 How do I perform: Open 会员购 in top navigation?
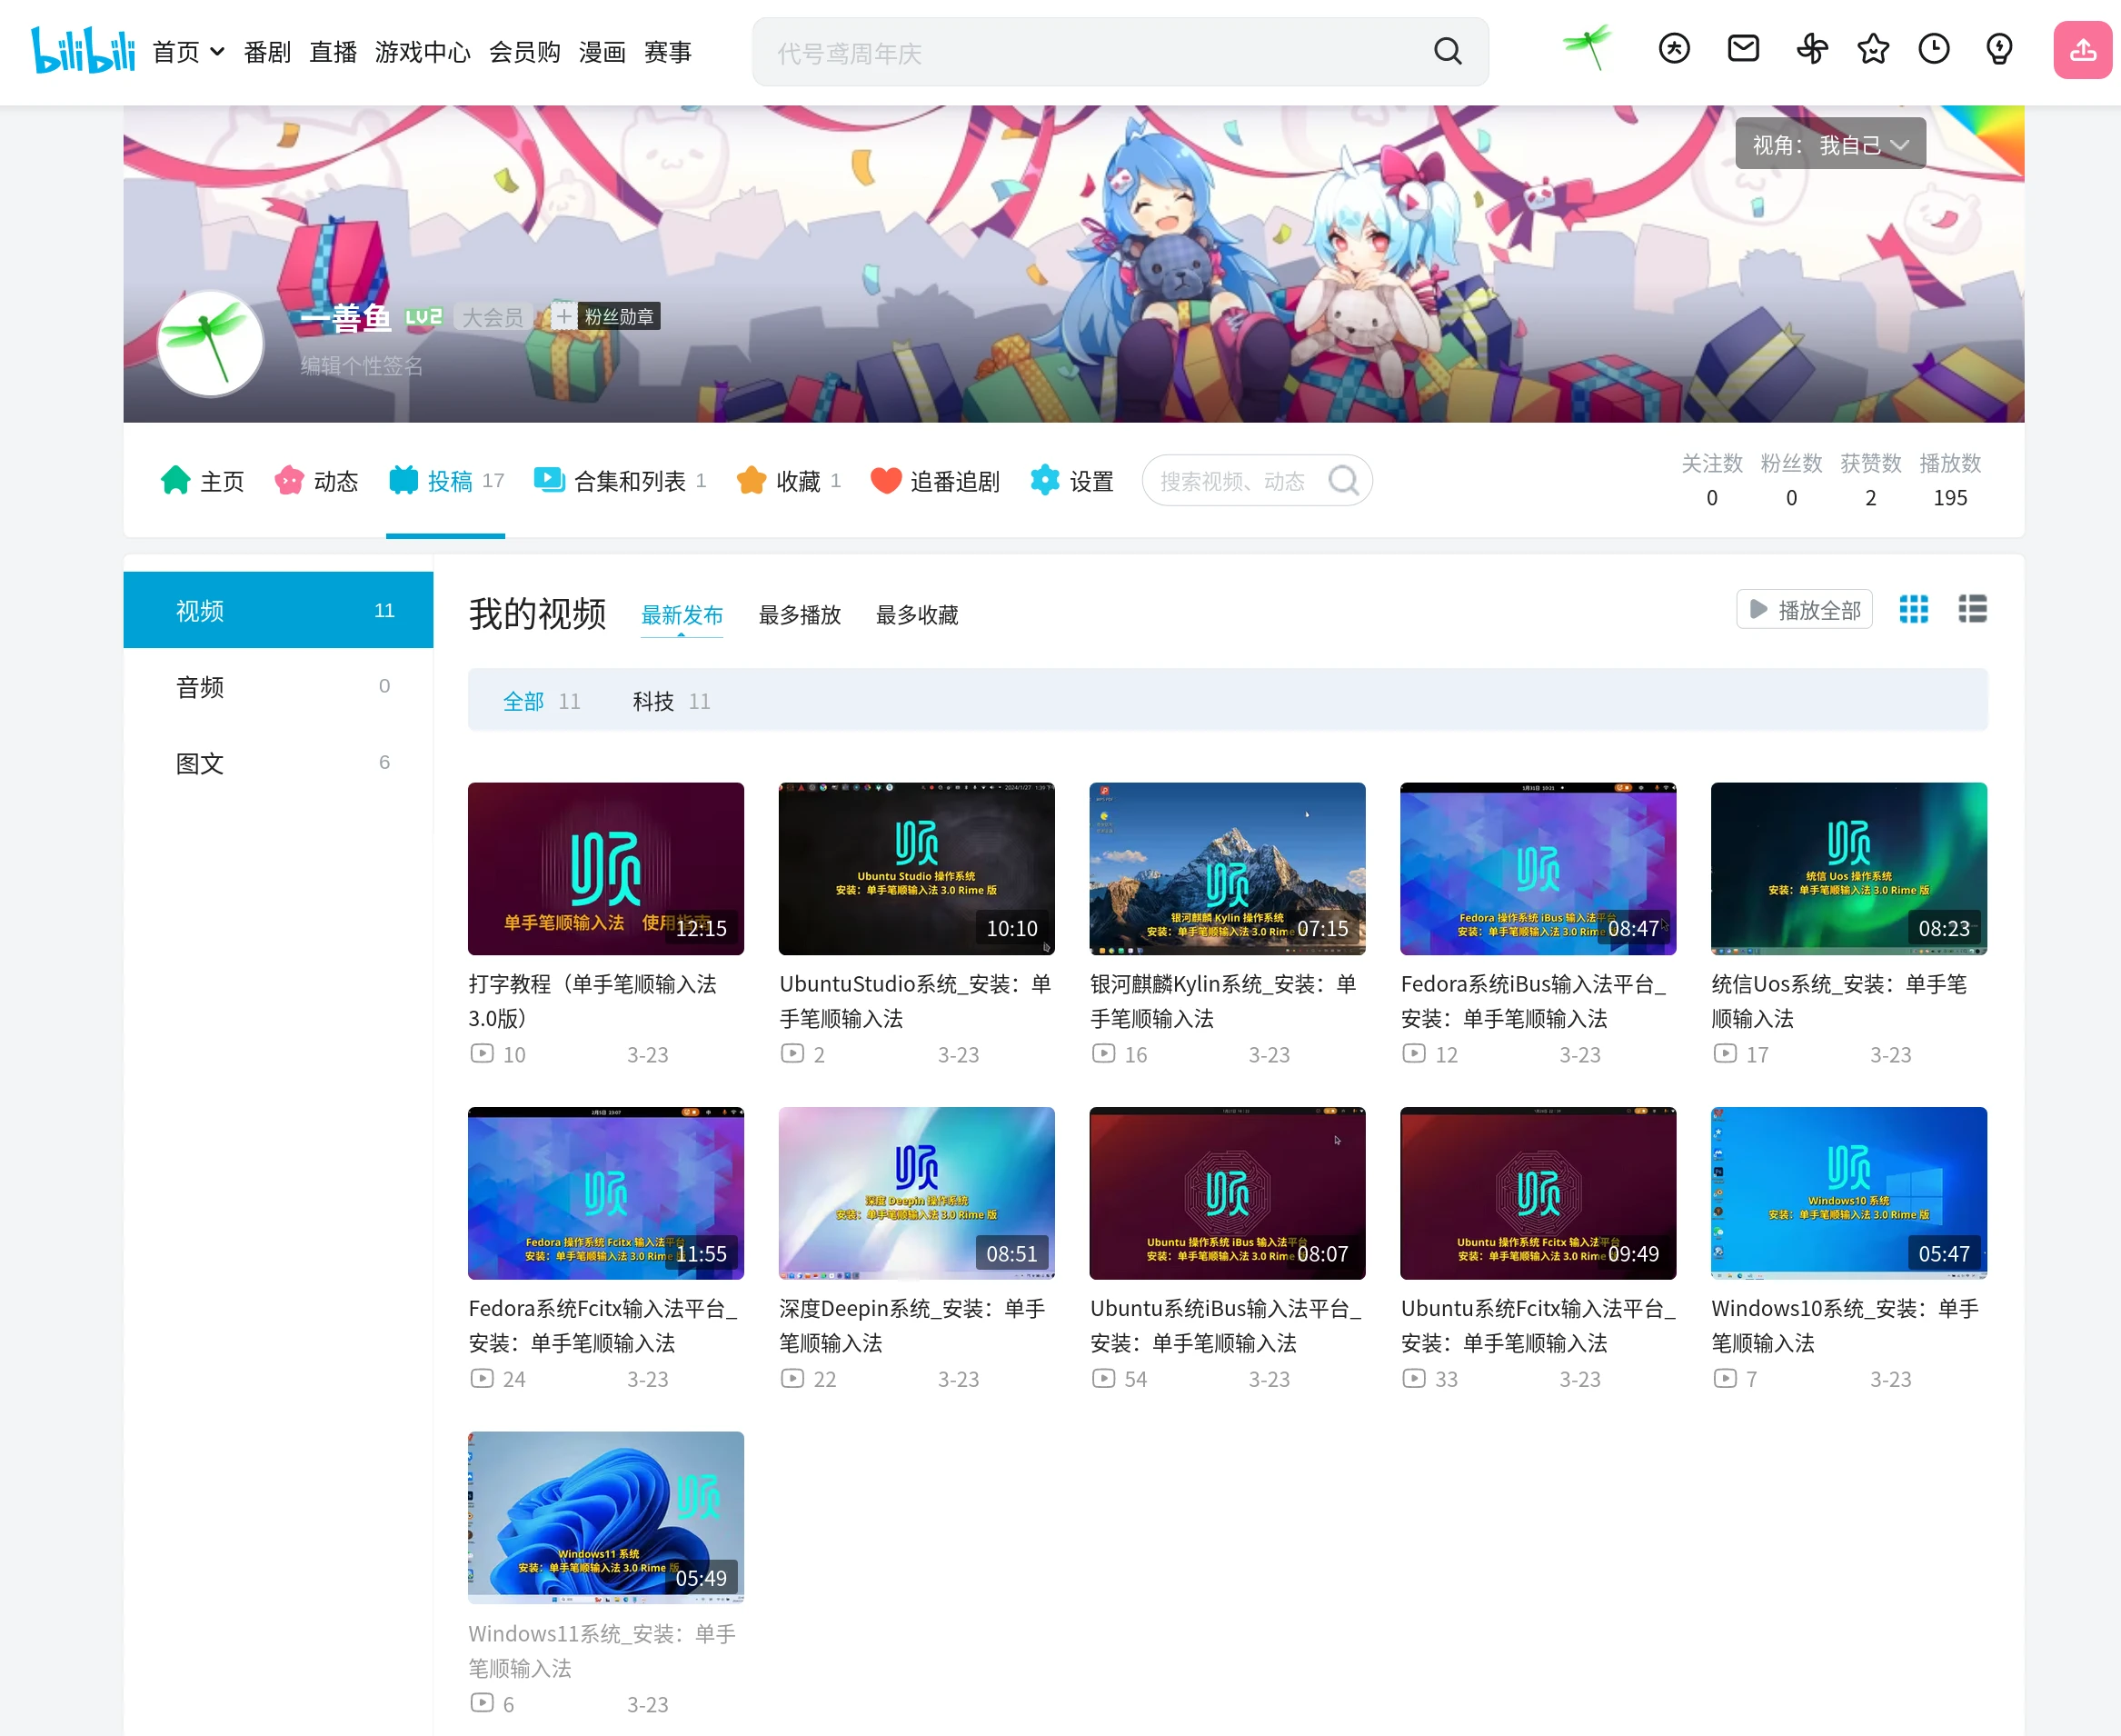pyautogui.click(x=524, y=52)
